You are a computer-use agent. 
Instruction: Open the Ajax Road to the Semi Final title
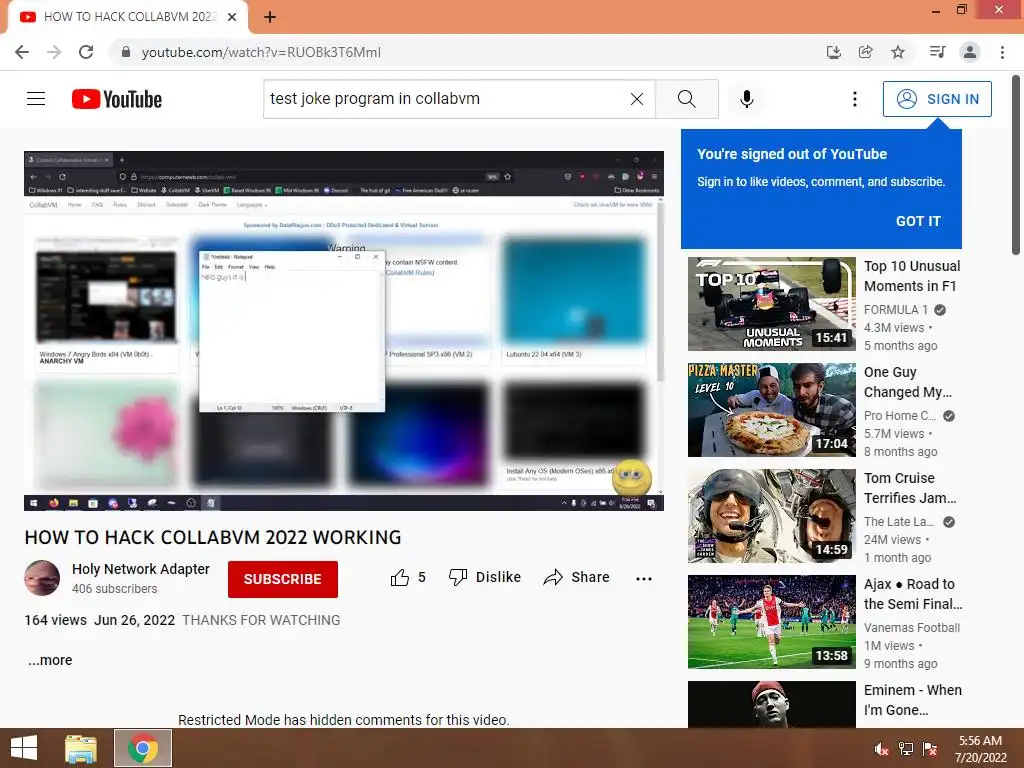pyautogui.click(x=913, y=594)
